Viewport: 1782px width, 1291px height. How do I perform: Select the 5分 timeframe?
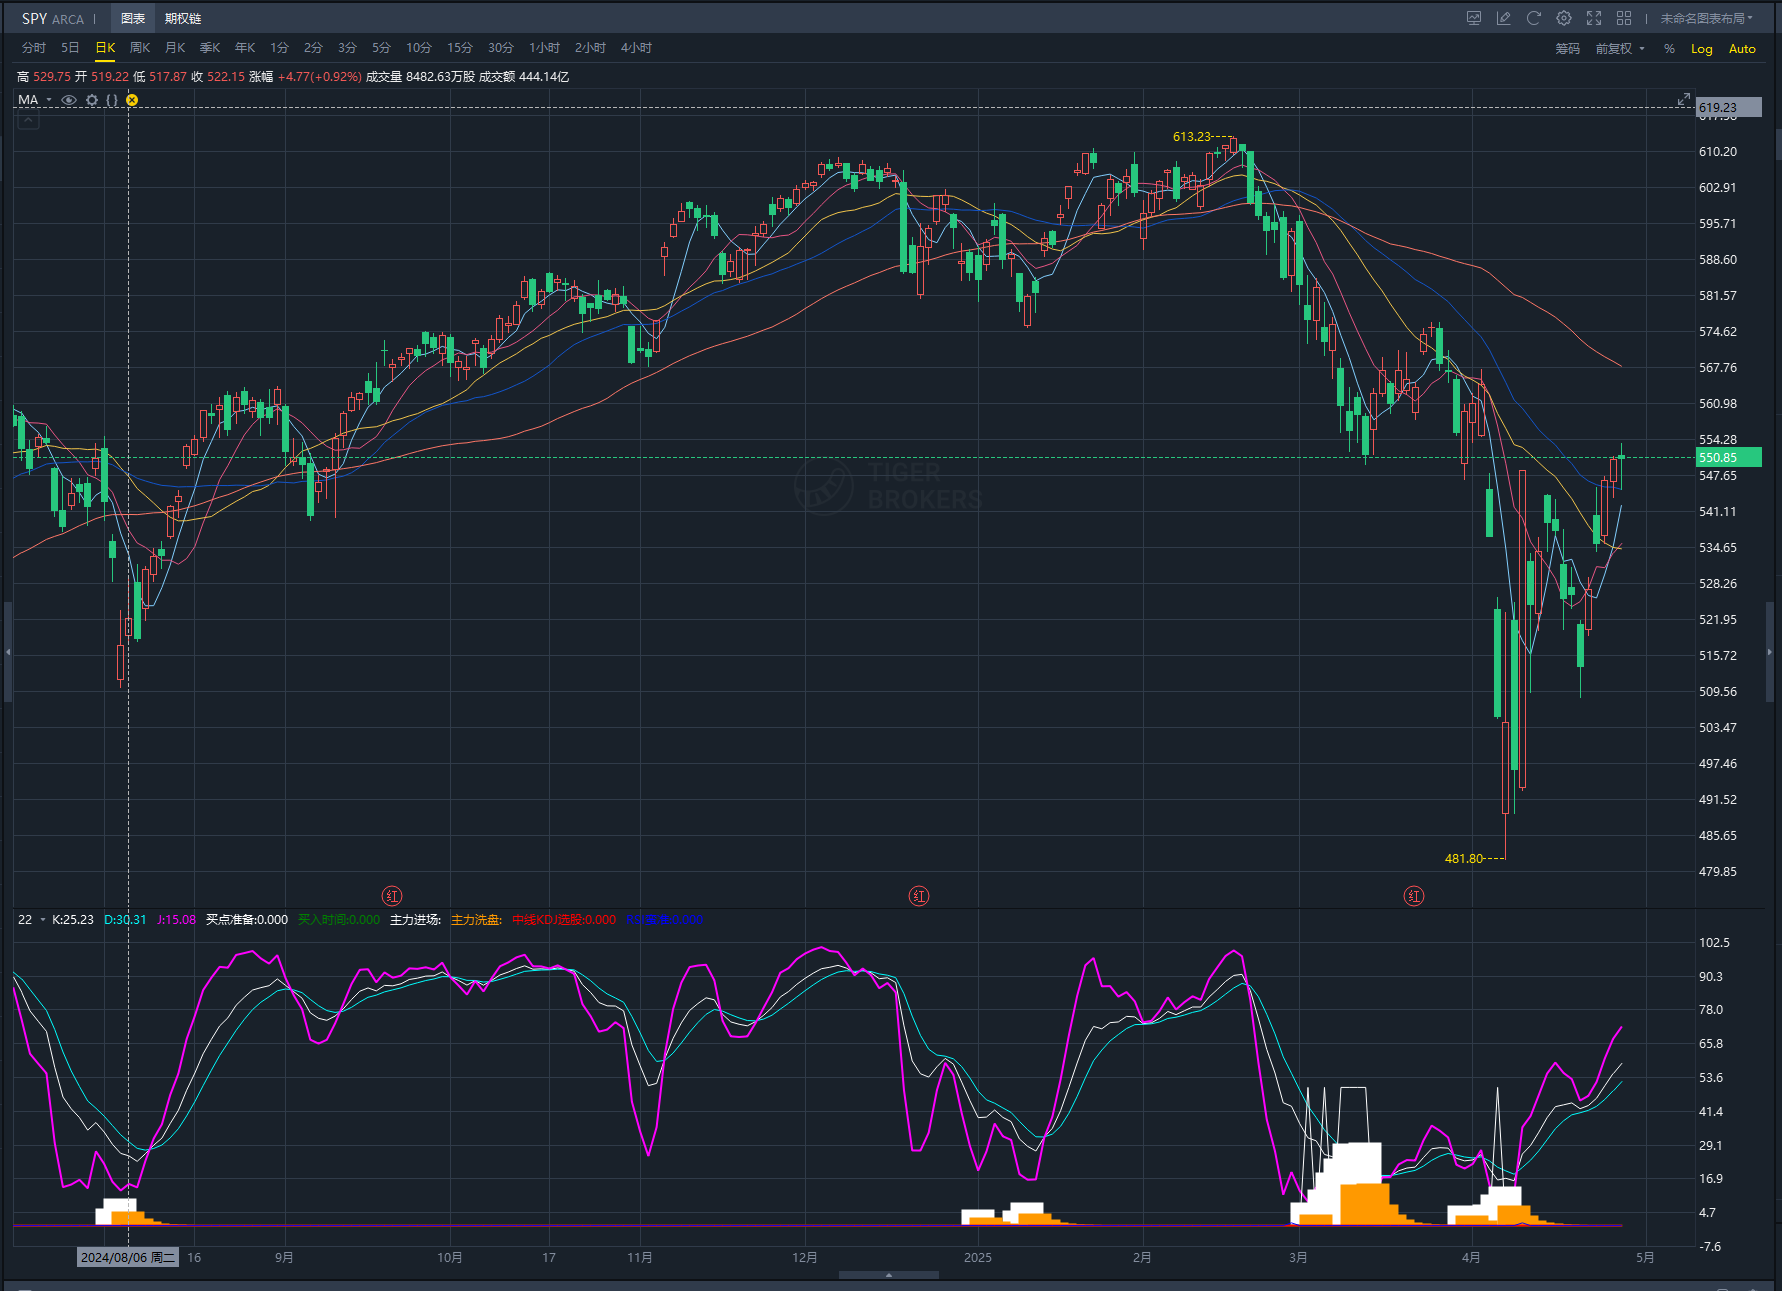tap(381, 48)
